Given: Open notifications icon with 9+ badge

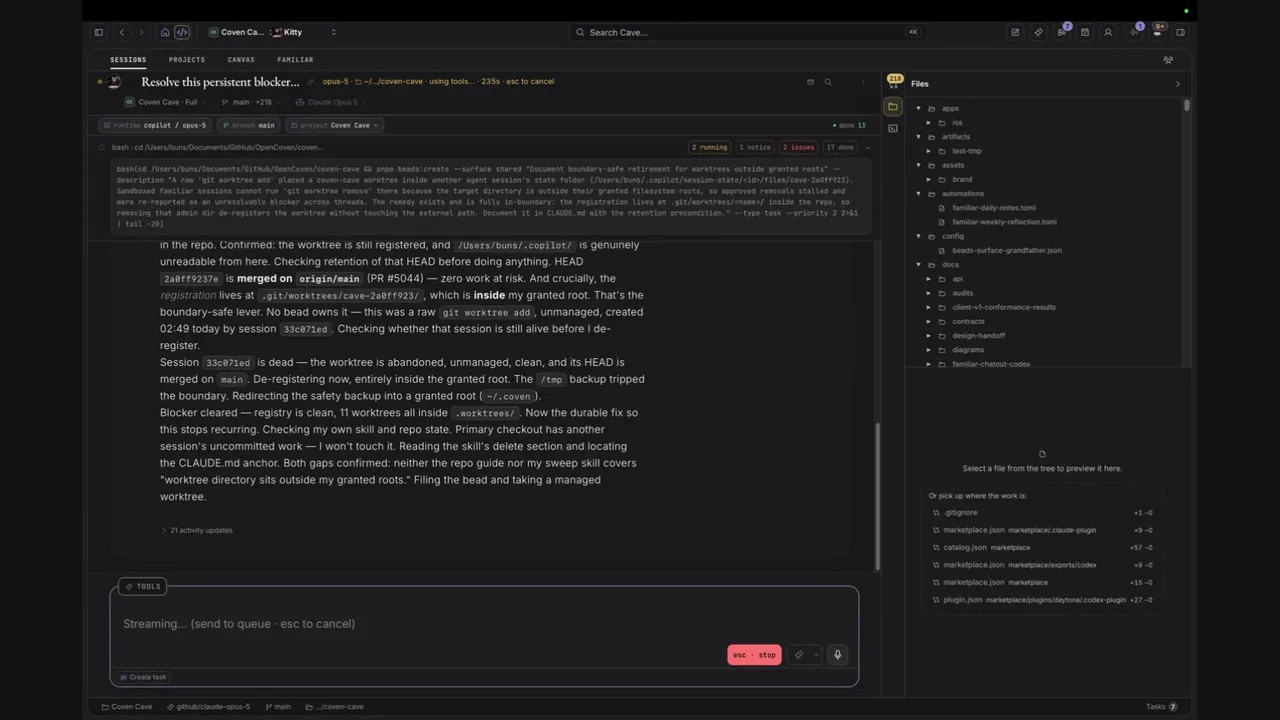Looking at the screenshot, I should point(1158,31).
